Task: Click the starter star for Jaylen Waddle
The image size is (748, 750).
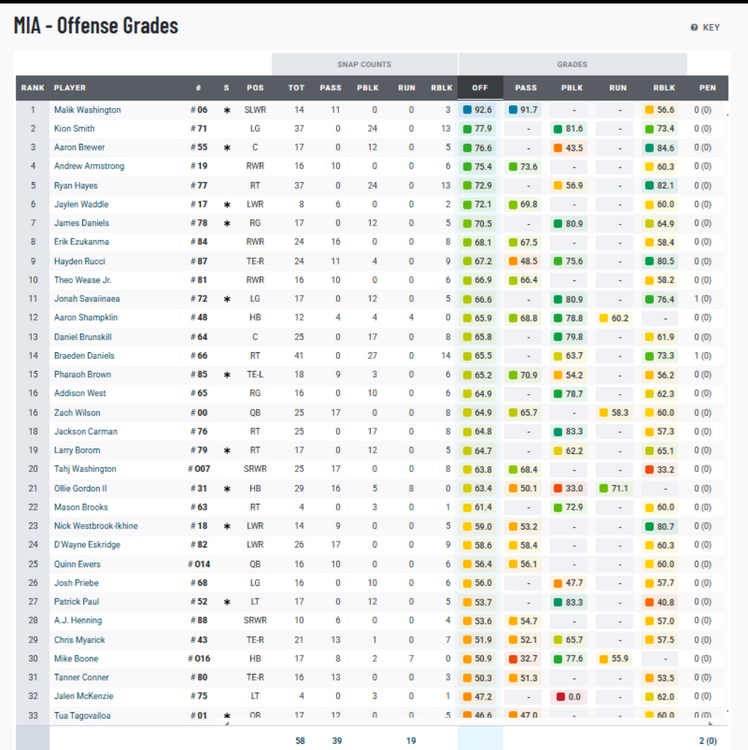Action: (x=227, y=204)
